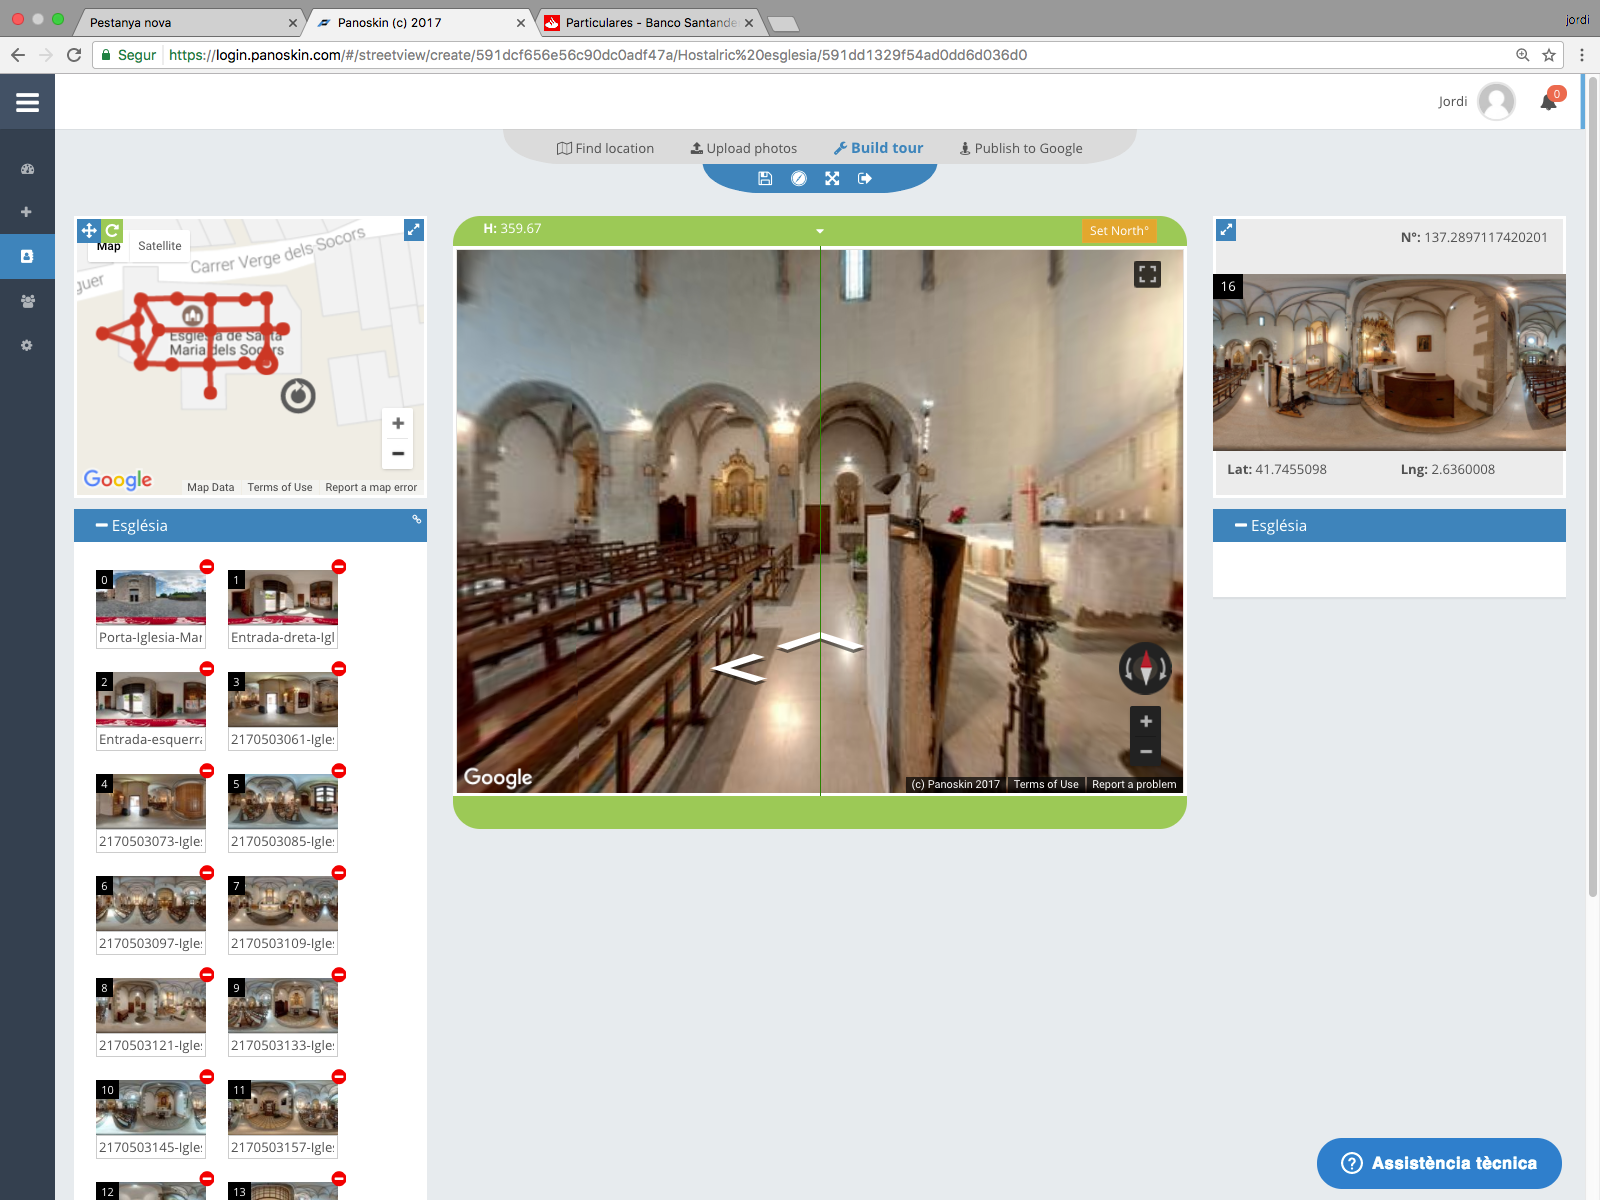Open Assistència tècnica help button
The height and width of the screenshot is (1200, 1600).
pyautogui.click(x=1439, y=1163)
